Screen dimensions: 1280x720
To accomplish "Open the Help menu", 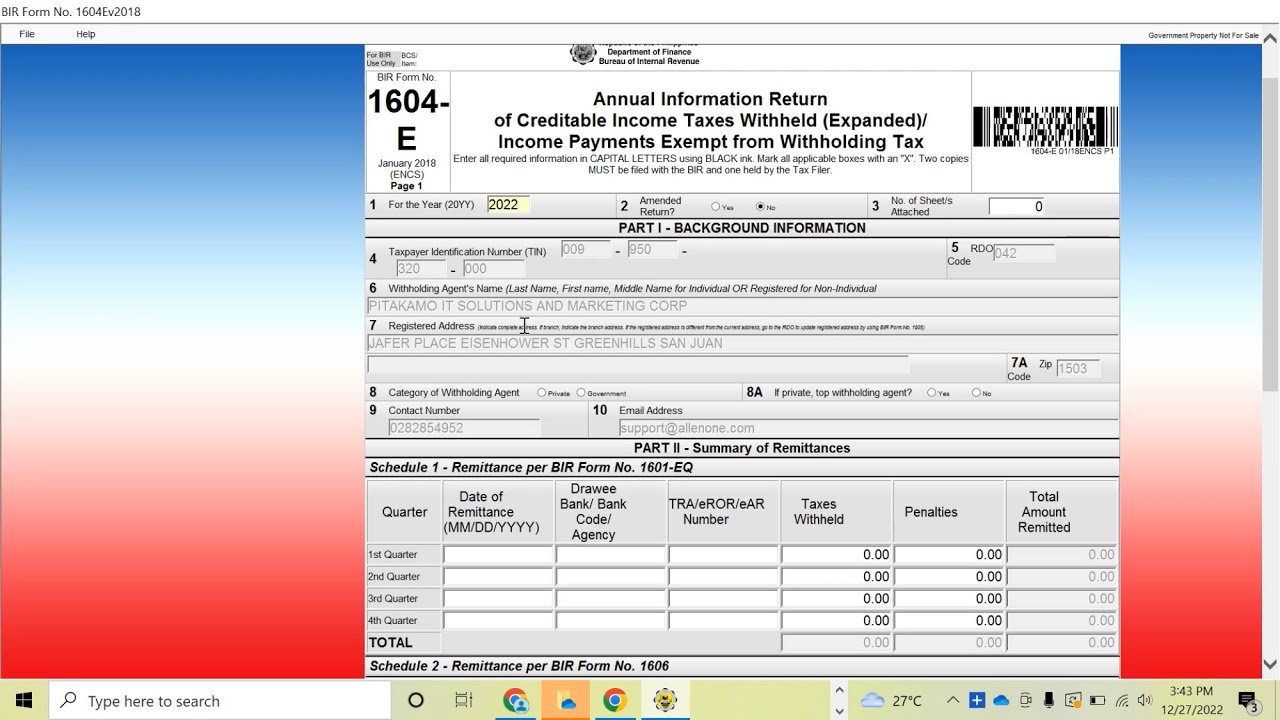I will pyautogui.click(x=86, y=34).
